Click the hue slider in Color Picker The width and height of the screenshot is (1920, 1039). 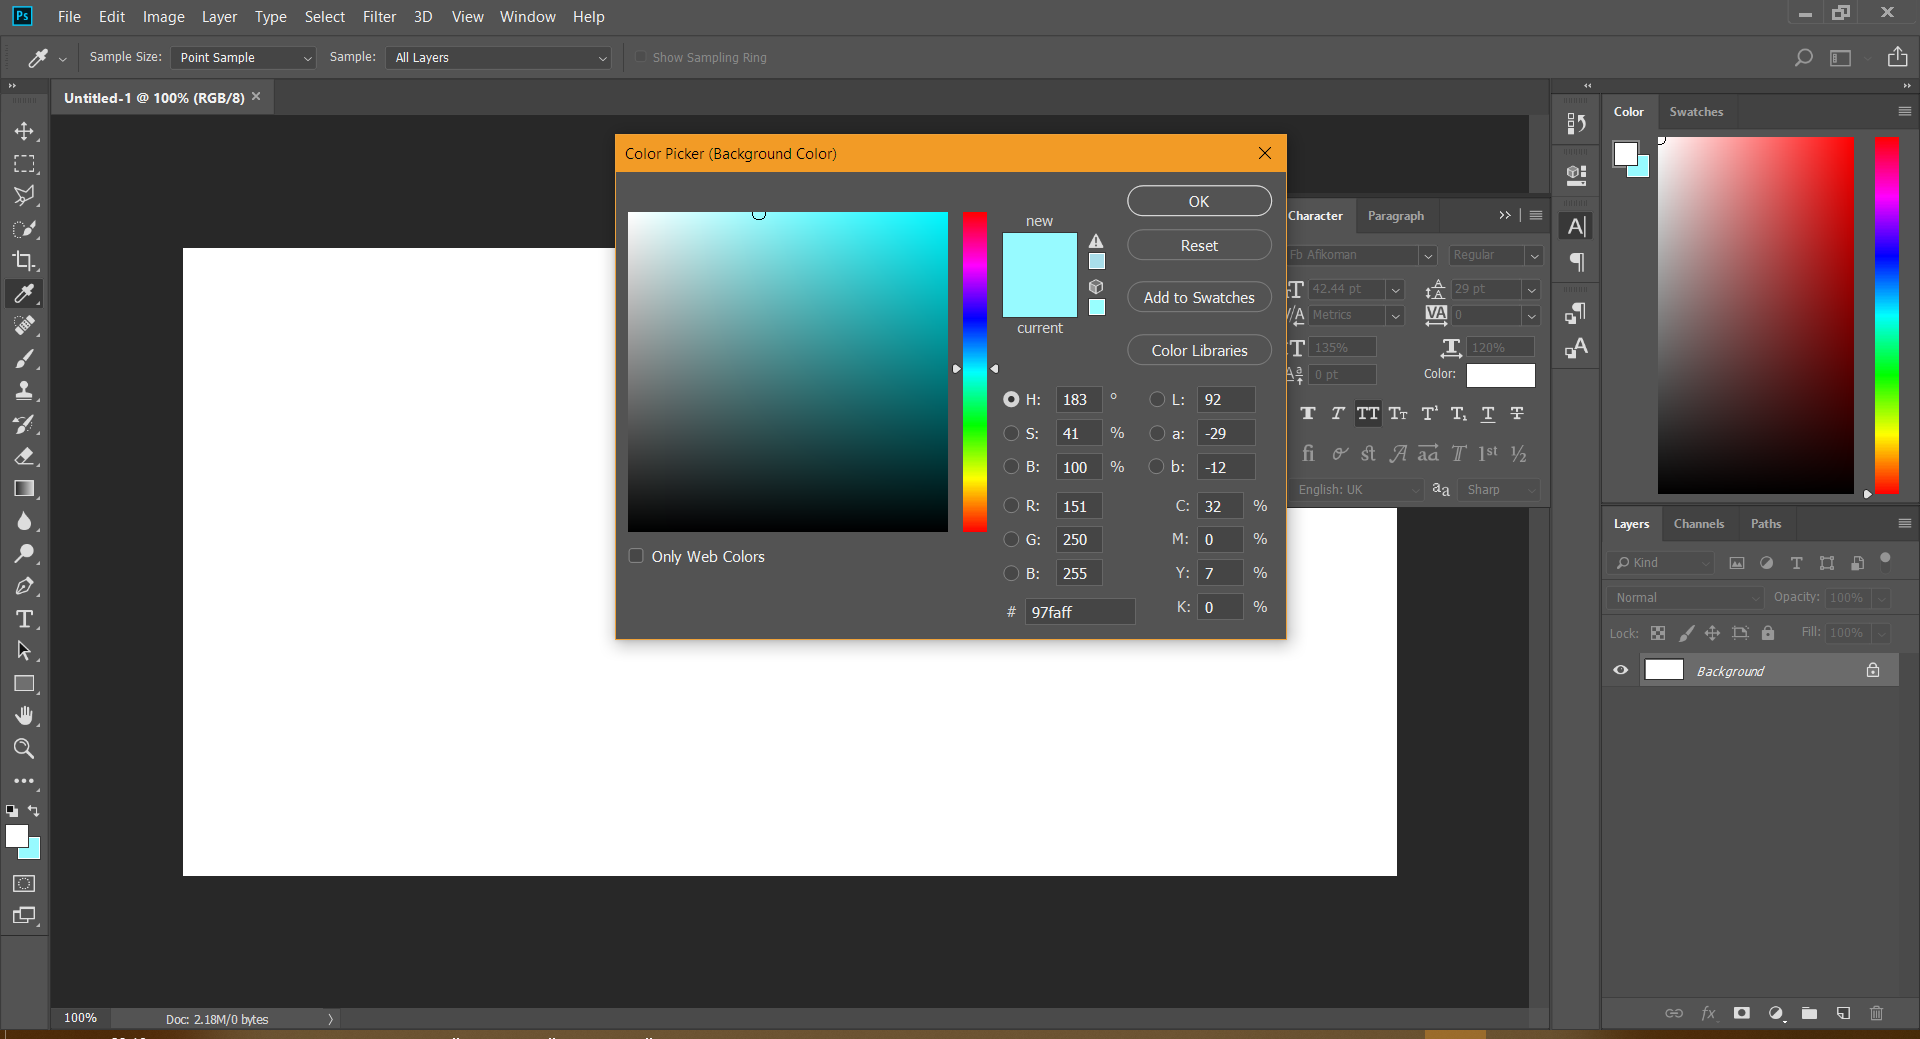[x=975, y=371]
